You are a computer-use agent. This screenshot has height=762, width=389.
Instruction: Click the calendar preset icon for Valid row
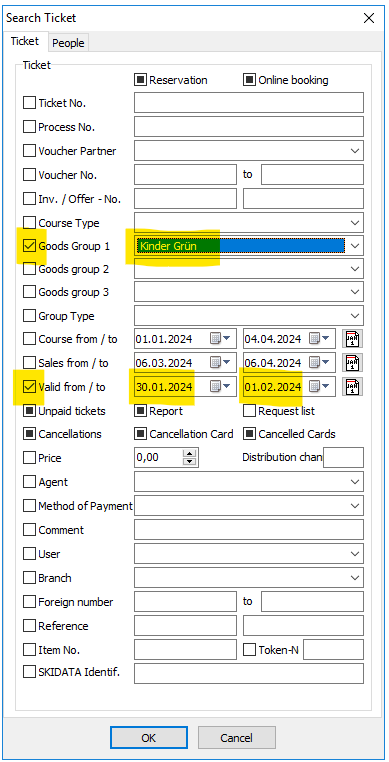point(352,386)
